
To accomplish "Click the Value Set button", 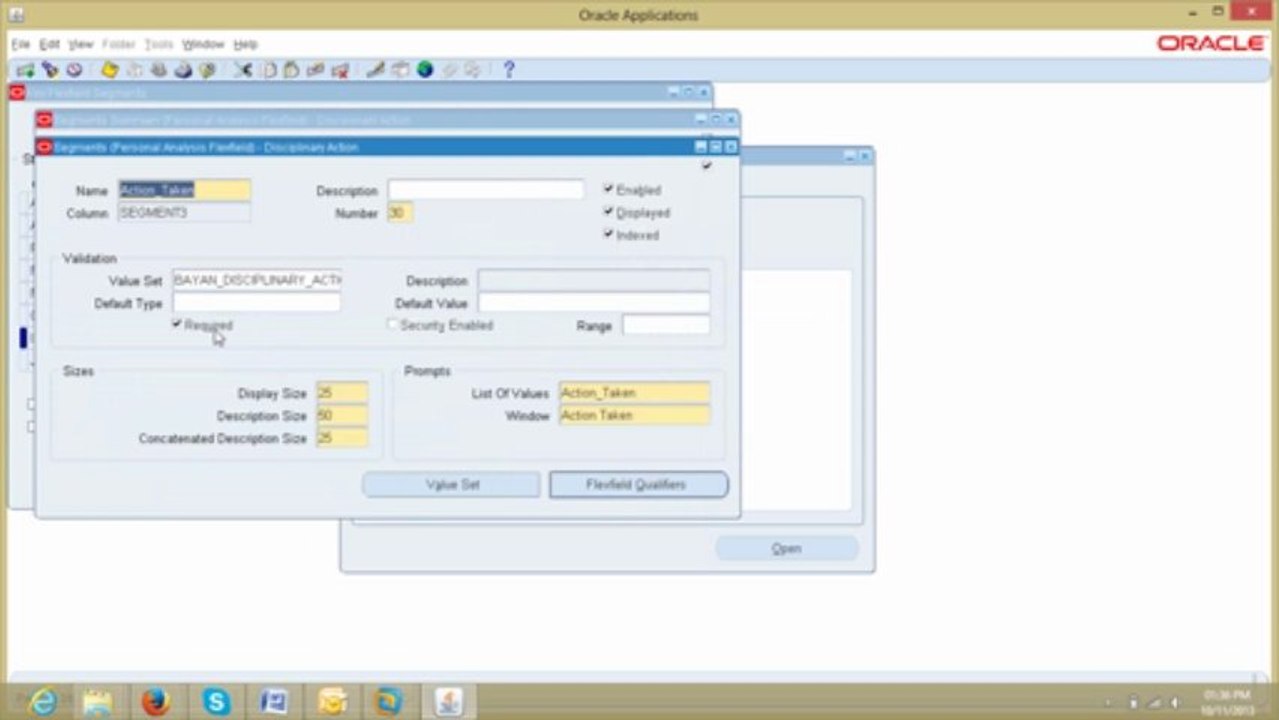I will click(x=451, y=484).
